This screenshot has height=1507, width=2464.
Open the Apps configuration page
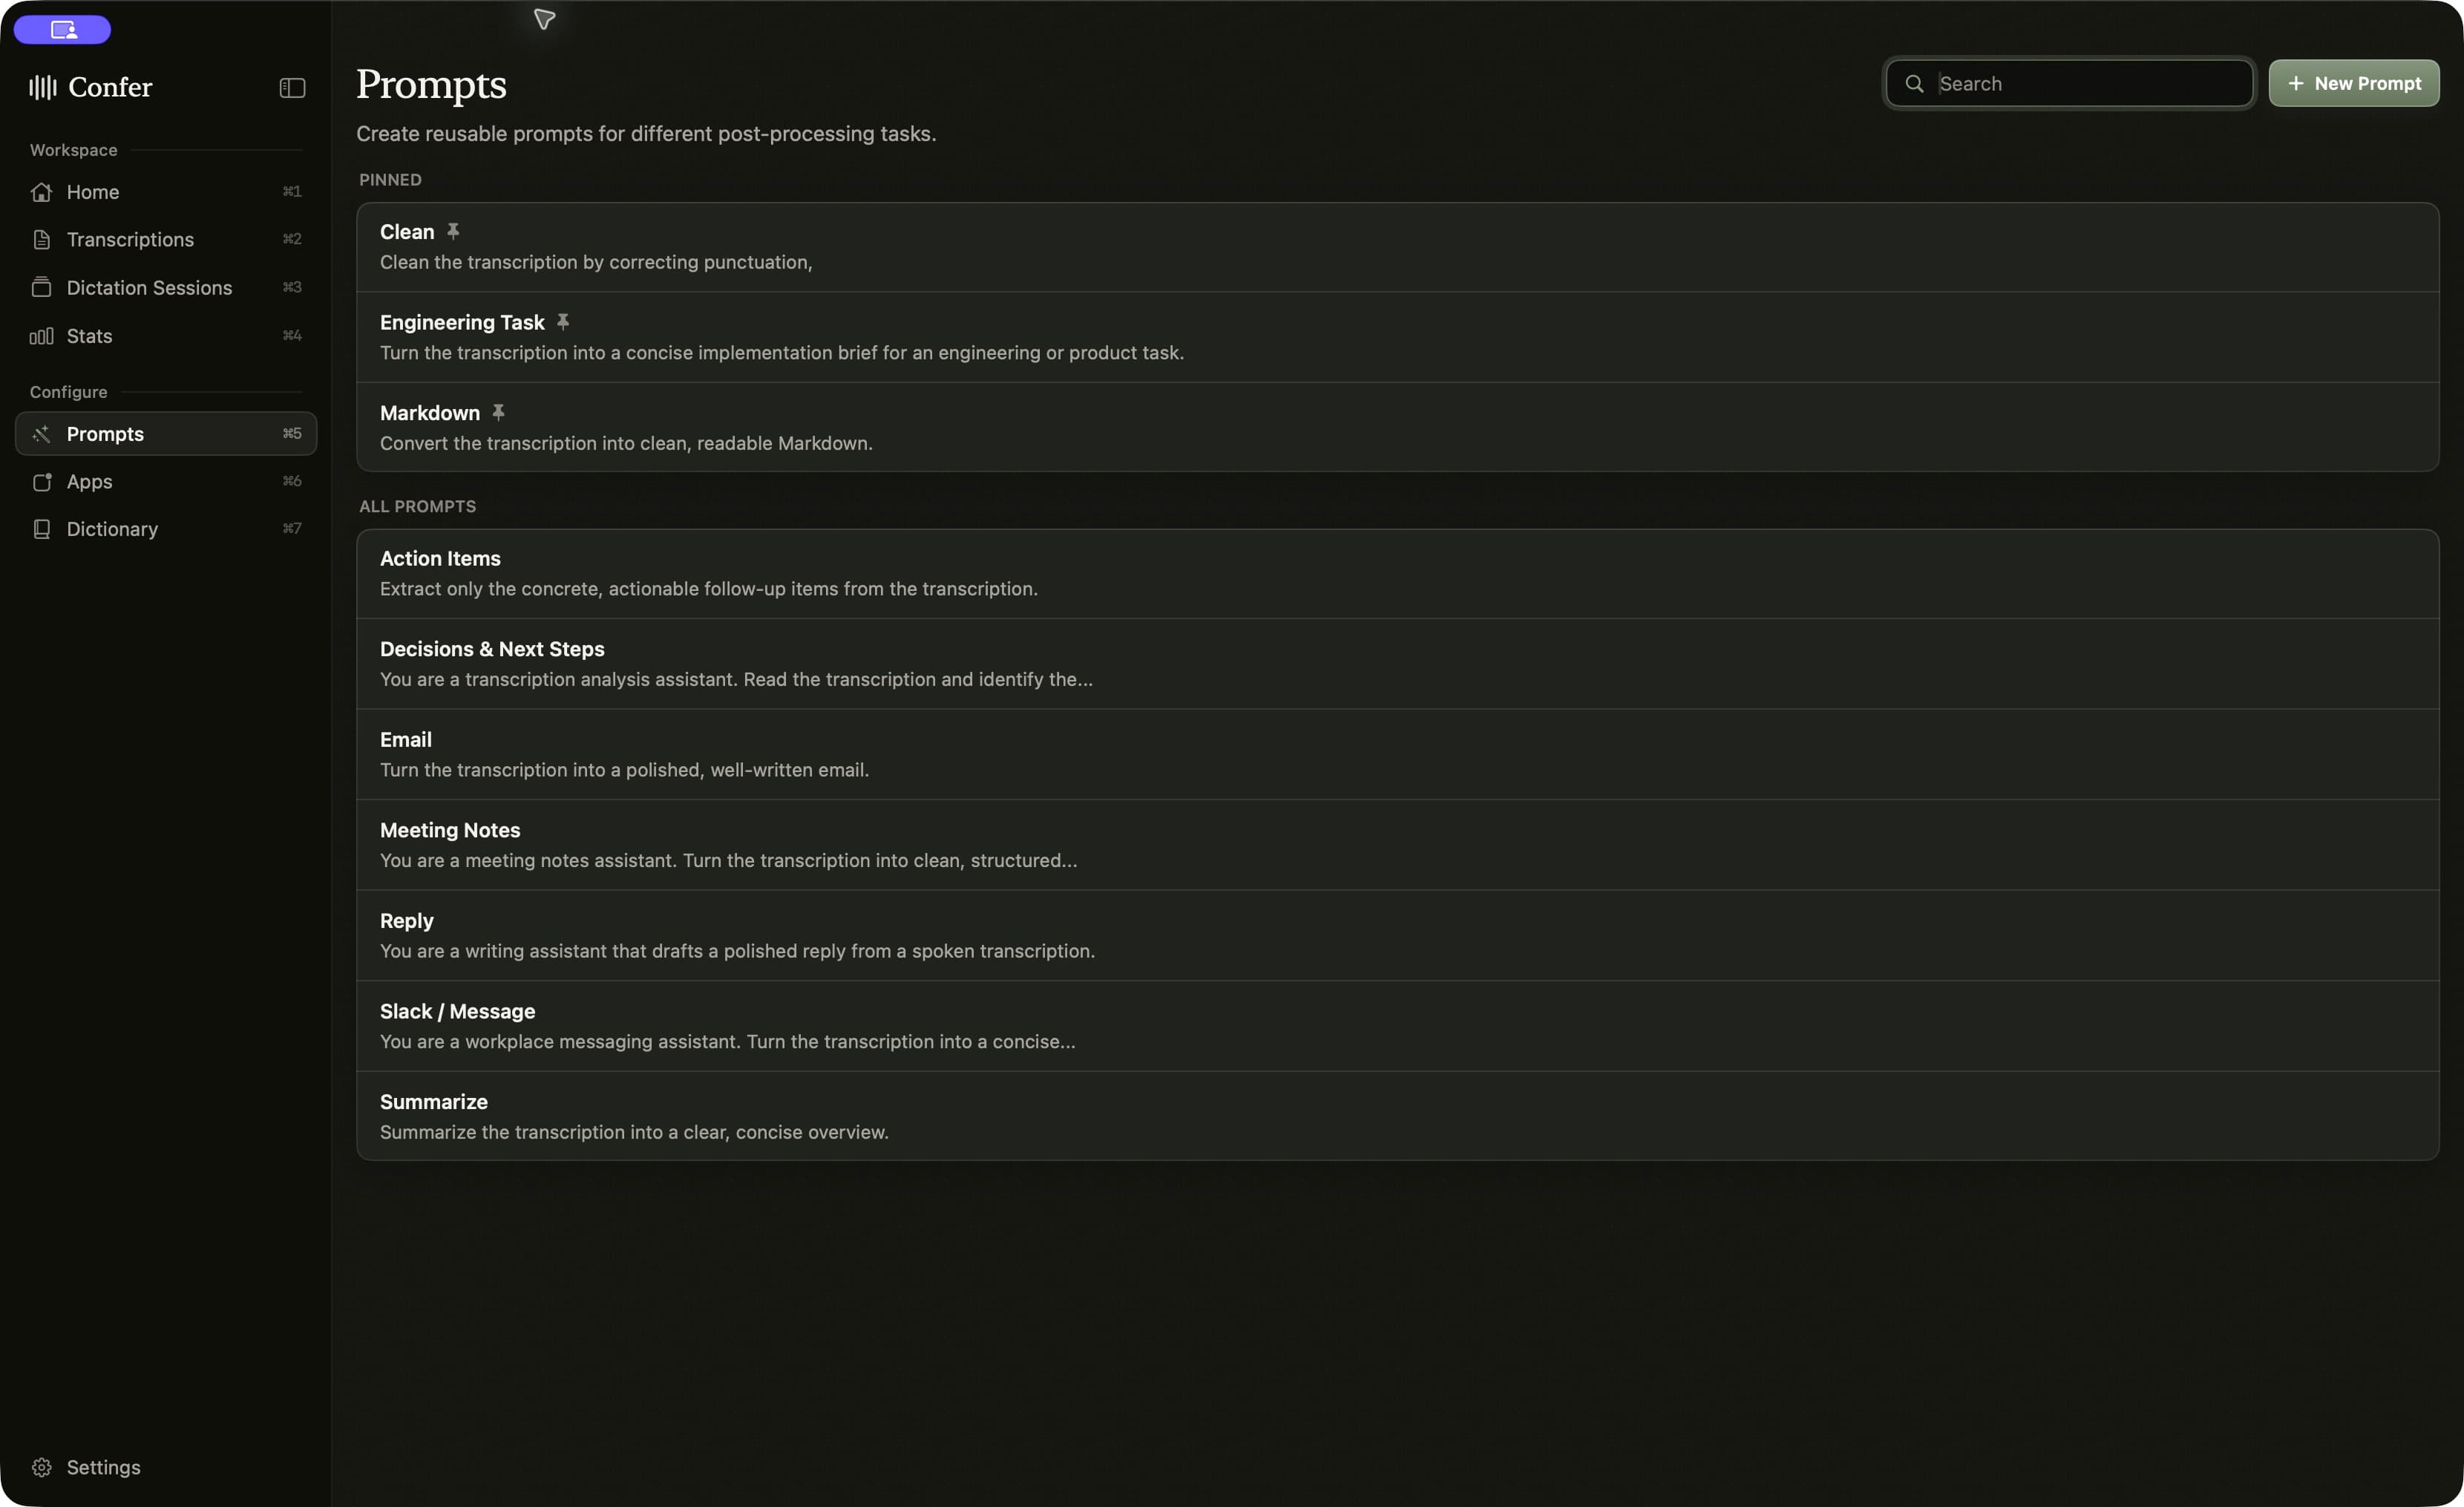[x=166, y=482]
